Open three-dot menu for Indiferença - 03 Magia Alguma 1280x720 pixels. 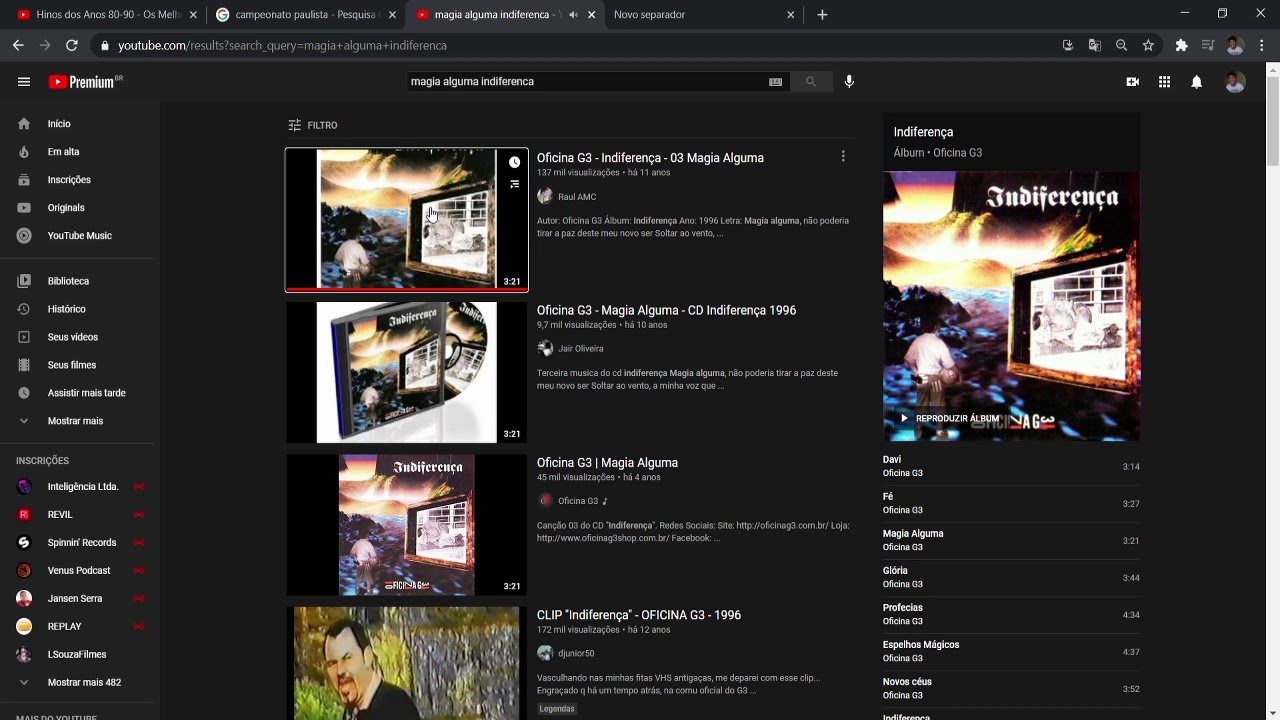click(843, 156)
